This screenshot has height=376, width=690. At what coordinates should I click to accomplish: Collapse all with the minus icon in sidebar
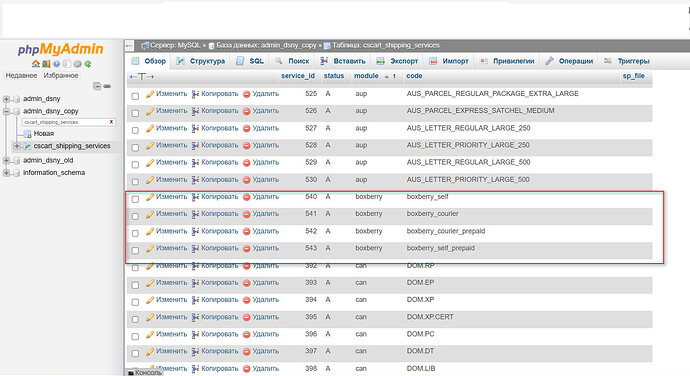[x=97, y=86]
